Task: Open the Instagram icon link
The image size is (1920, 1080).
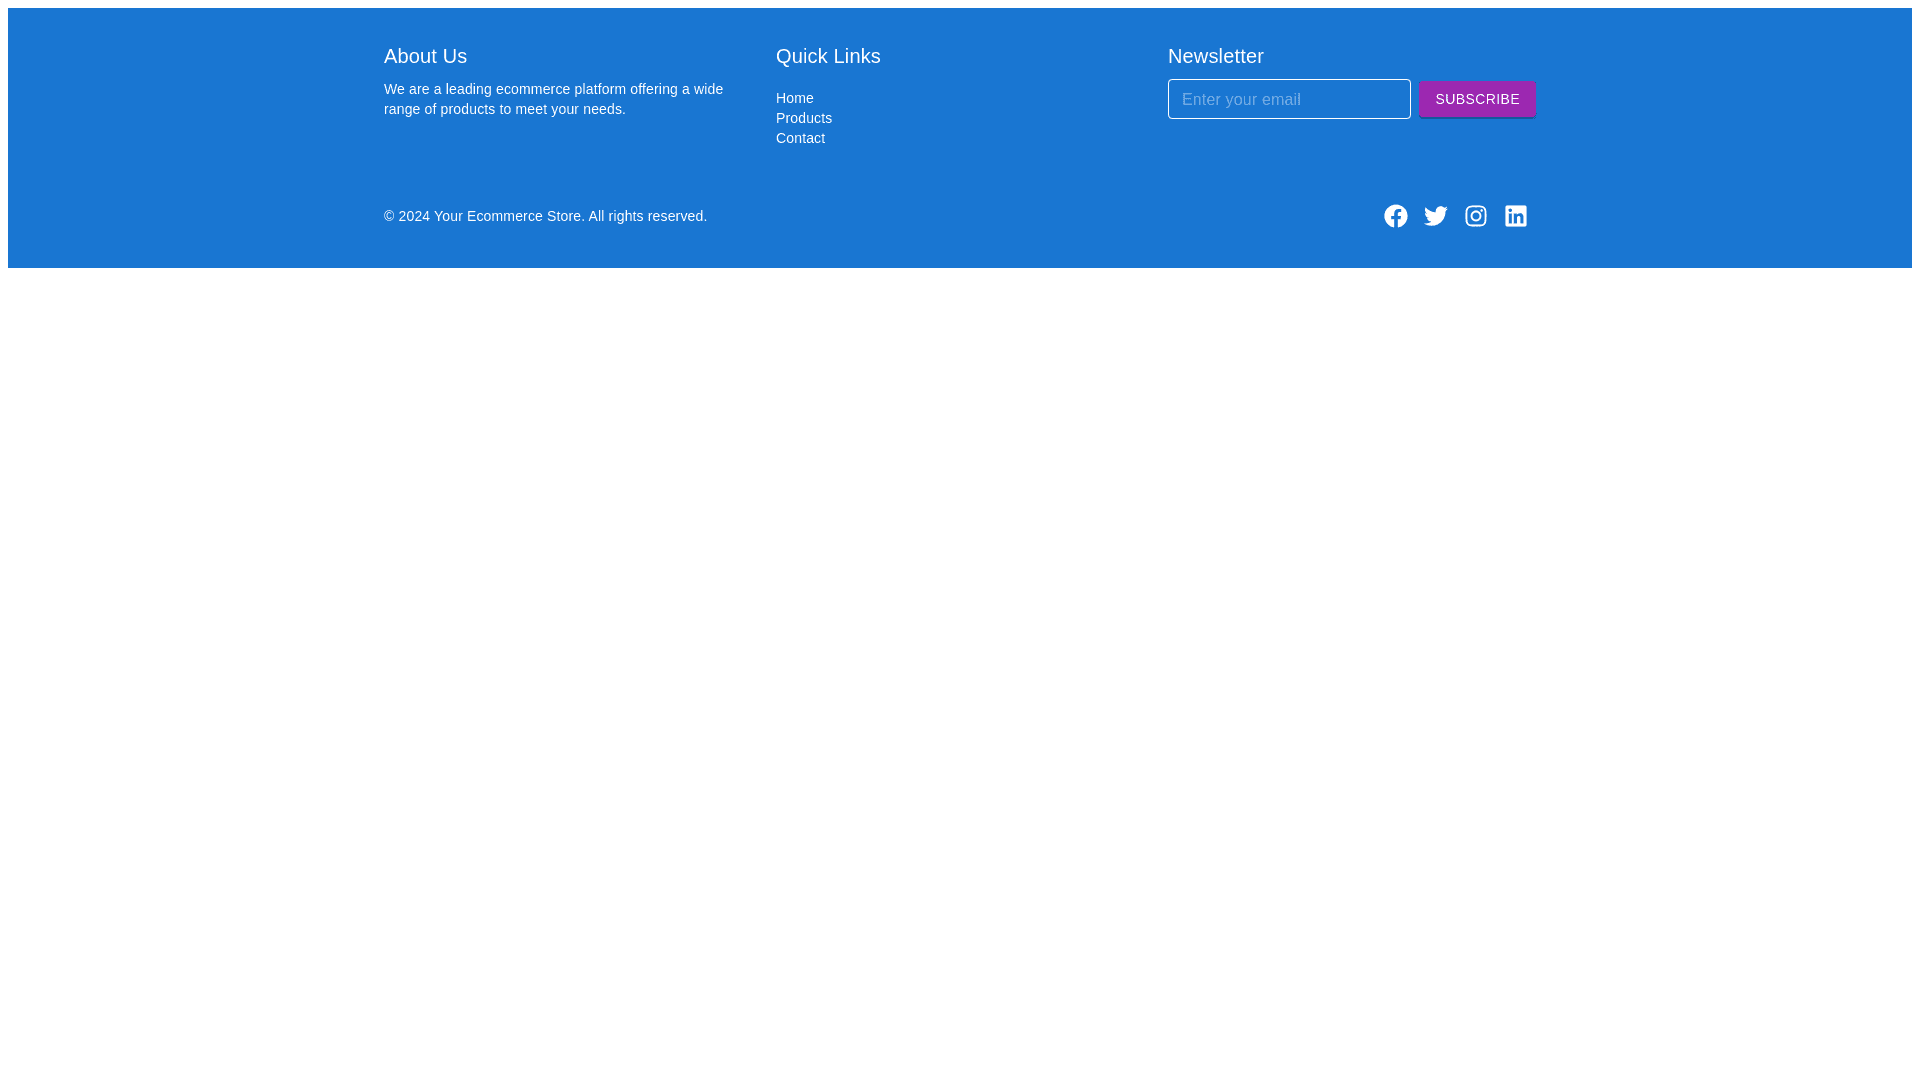Action: (x=1475, y=216)
